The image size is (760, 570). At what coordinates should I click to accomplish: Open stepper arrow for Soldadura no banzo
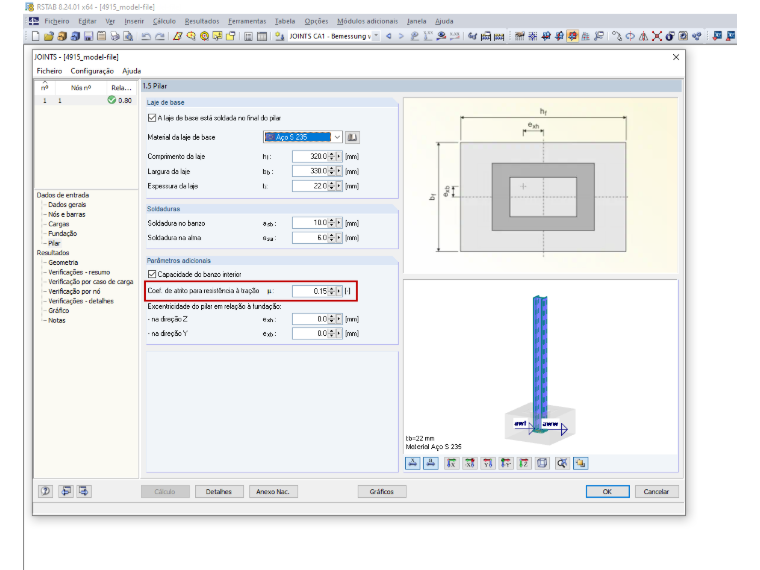(339, 223)
